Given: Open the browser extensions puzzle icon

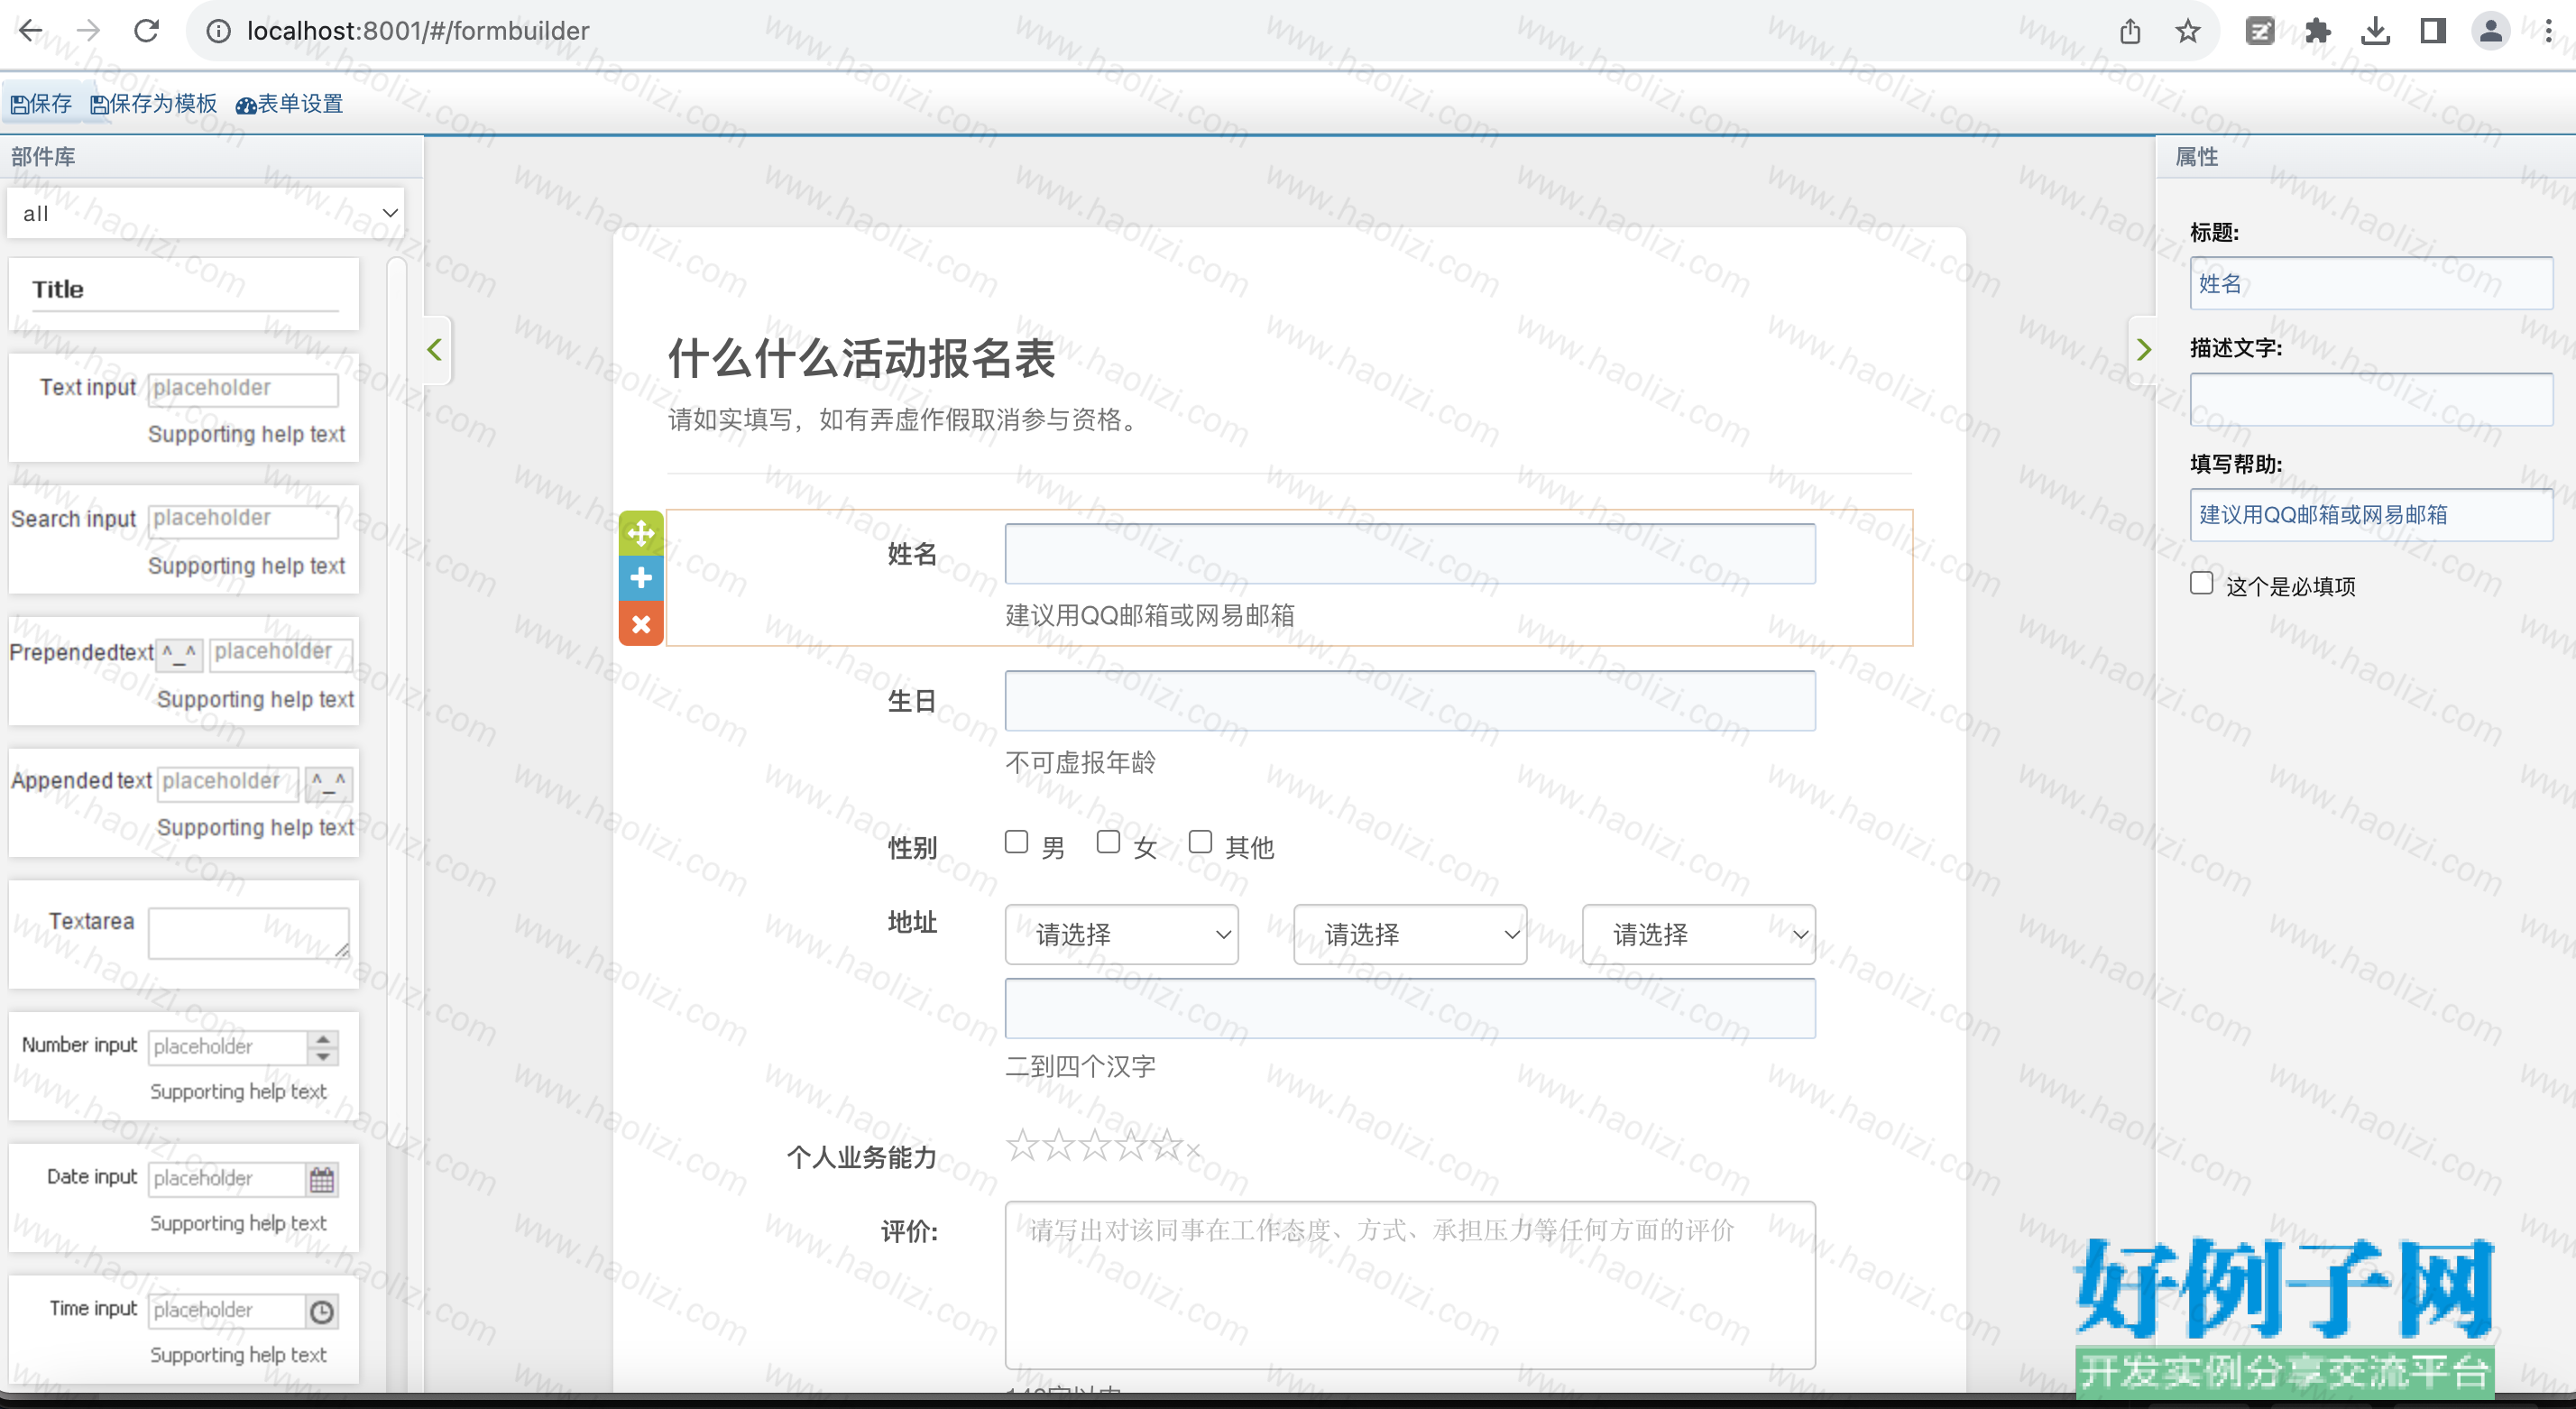Looking at the screenshot, I should (2318, 31).
